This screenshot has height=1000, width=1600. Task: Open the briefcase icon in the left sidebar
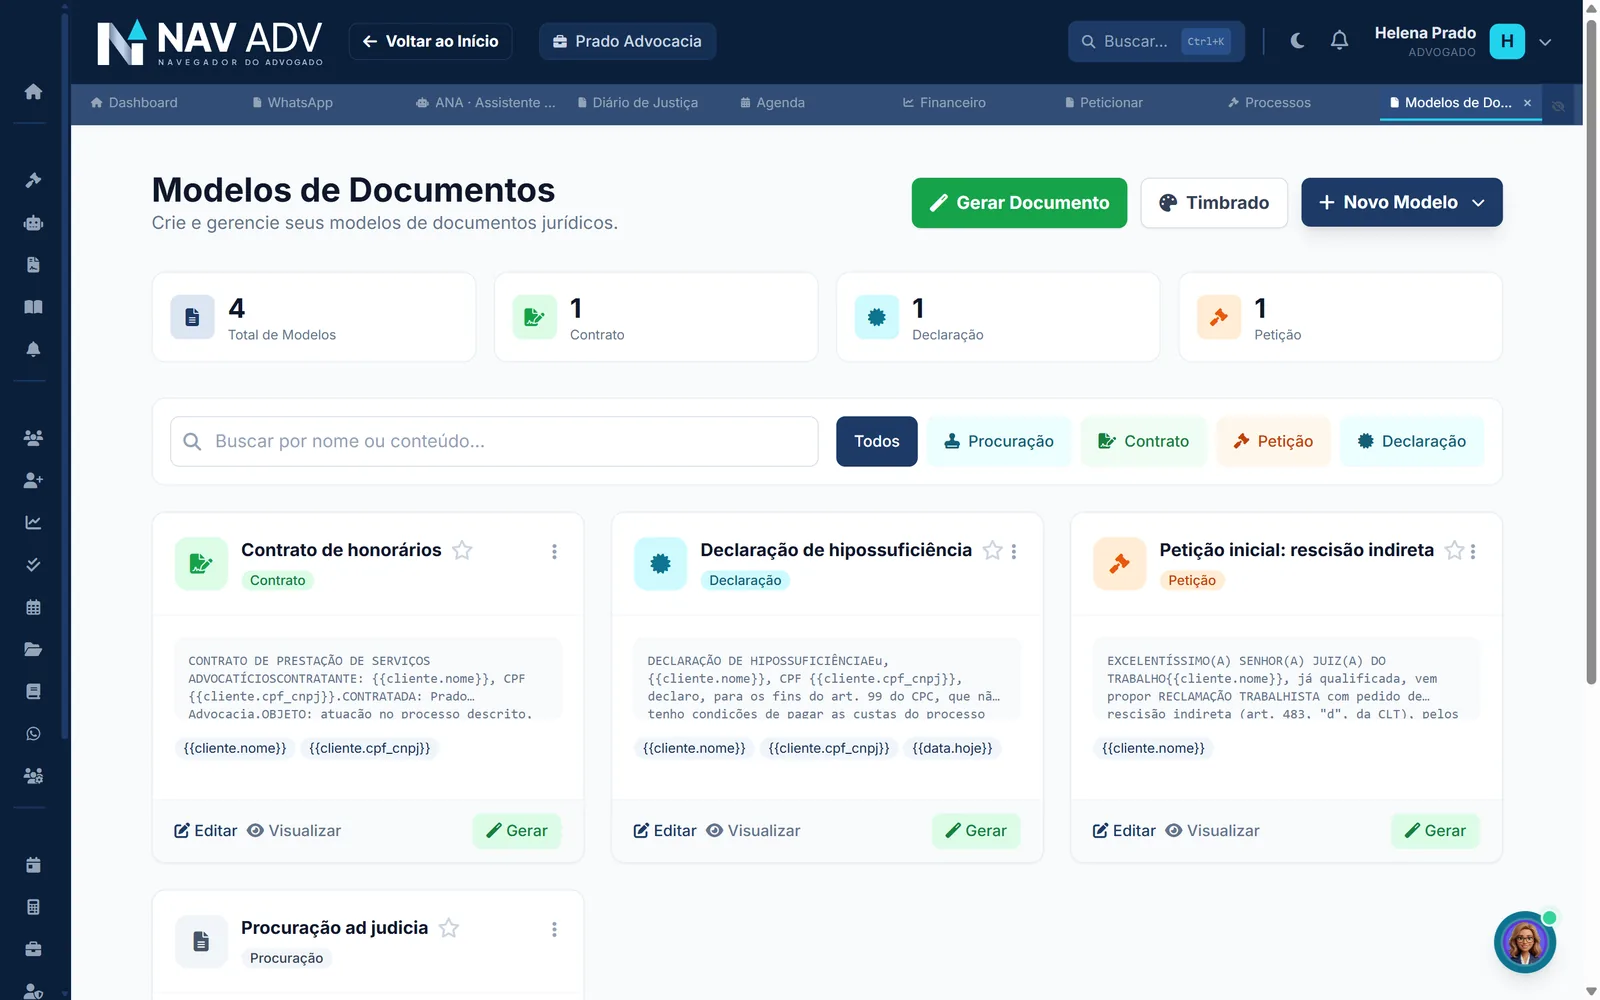(x=33, y=949)
